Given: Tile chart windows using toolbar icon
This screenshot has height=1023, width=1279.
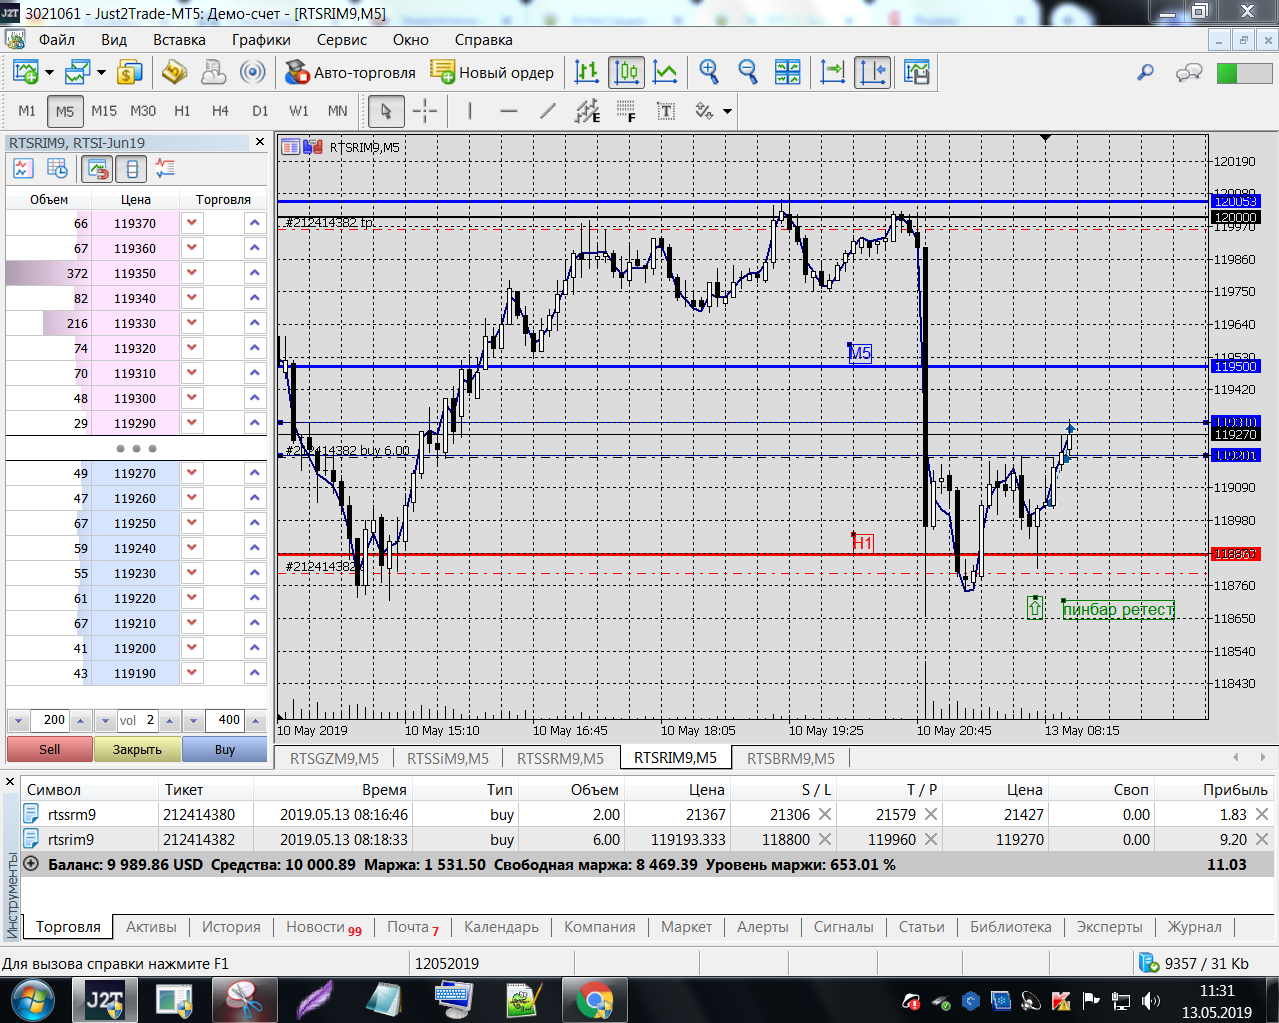Looking at the screenshot, I should 788,72.
